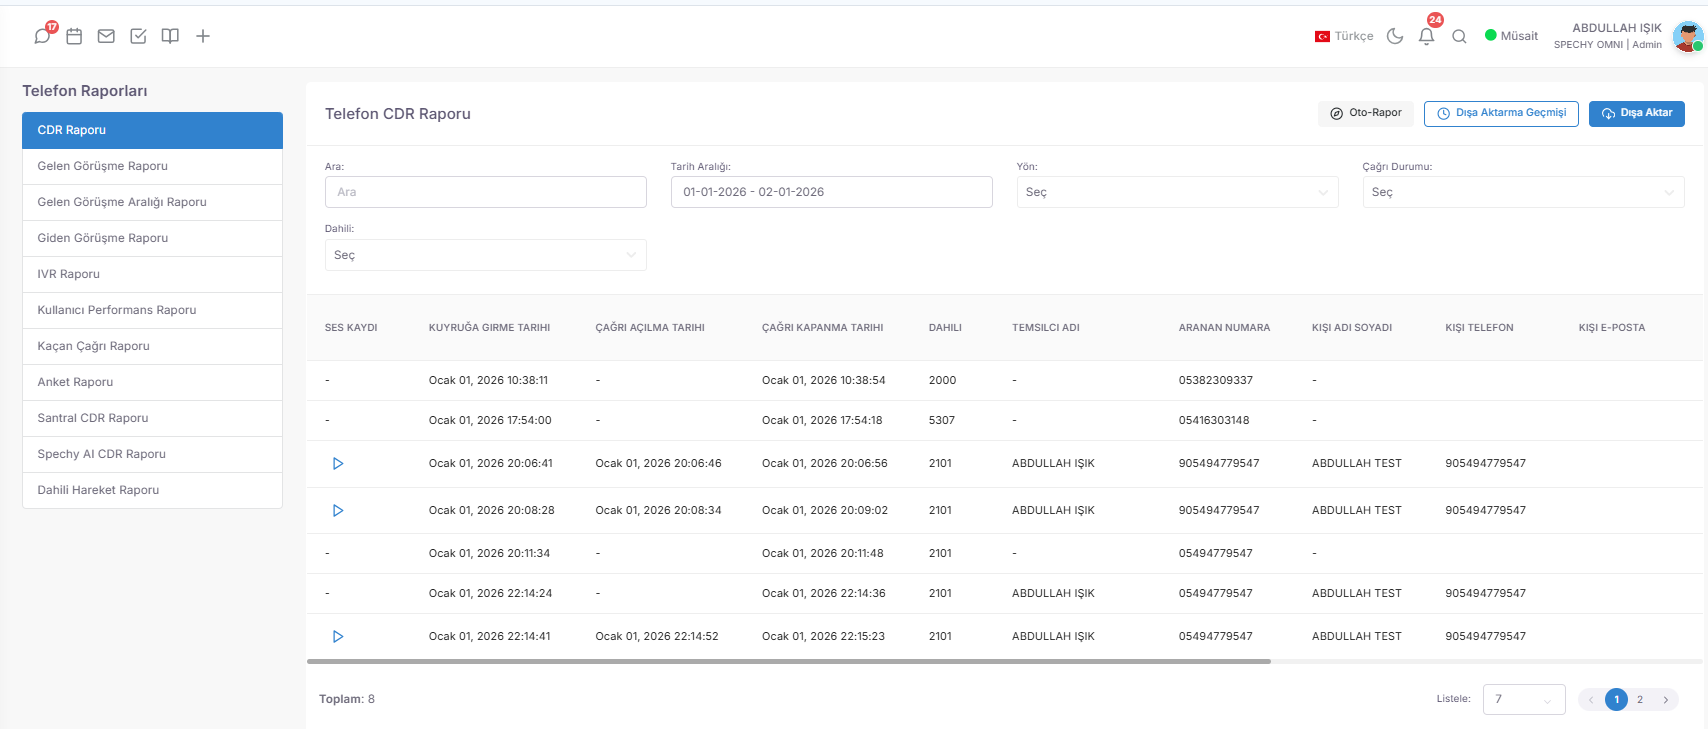The height and width of the screenshot is (729, 1708).
Task: Go to page 2 of results
Action: point(1640,700)
